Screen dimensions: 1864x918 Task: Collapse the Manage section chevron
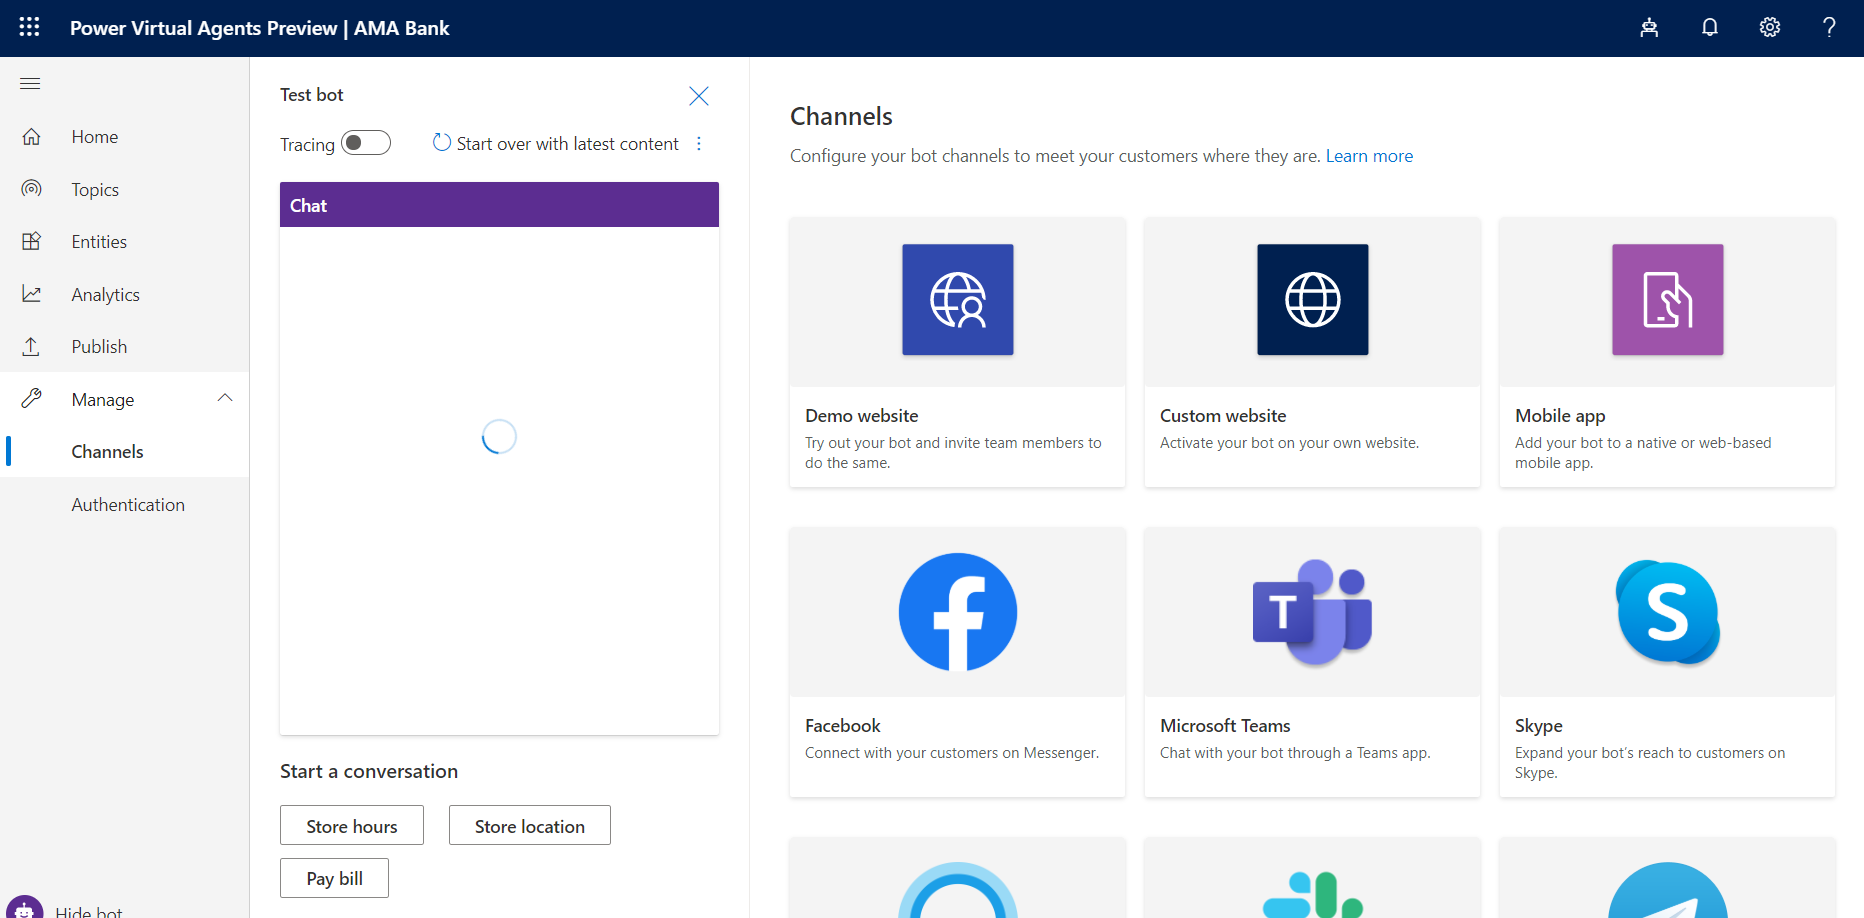tap(225, 397)
